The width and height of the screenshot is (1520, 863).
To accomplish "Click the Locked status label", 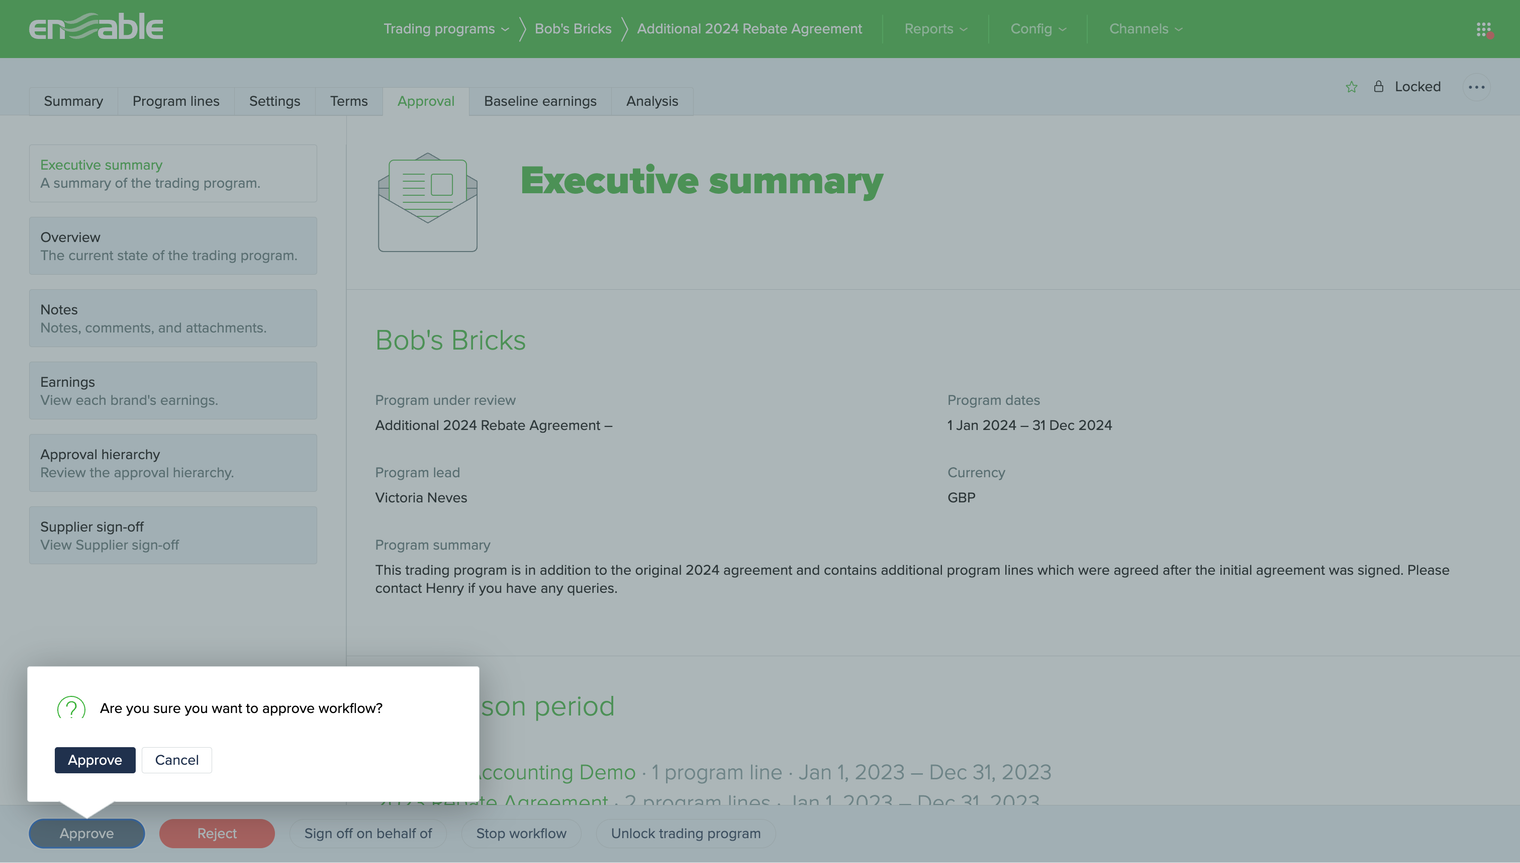I will click(x=1418, y=87).
